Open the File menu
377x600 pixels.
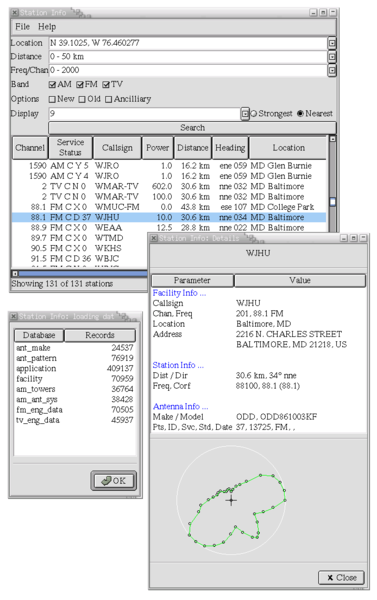(22, 27)
